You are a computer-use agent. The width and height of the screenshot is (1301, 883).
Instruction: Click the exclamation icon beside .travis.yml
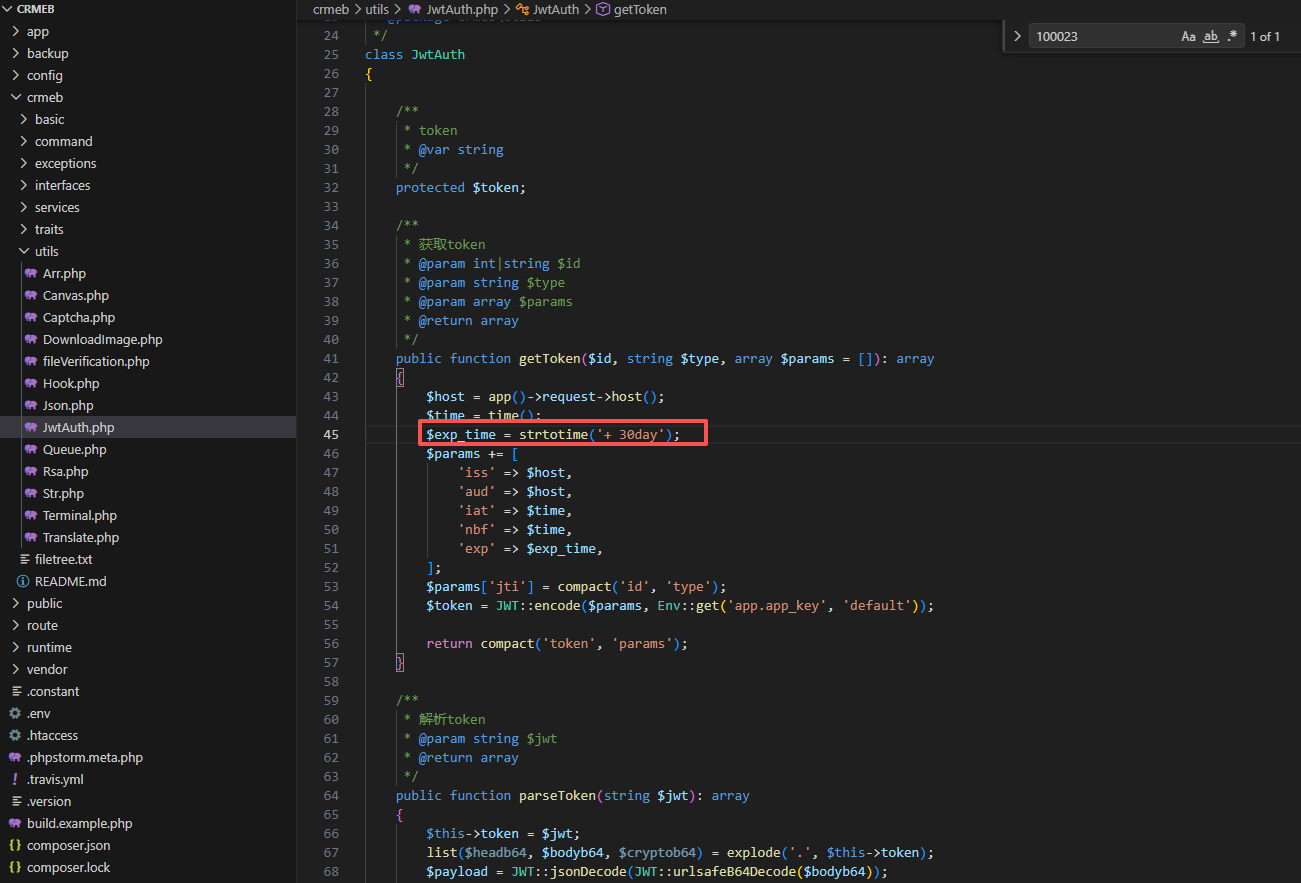click(15, 779)
